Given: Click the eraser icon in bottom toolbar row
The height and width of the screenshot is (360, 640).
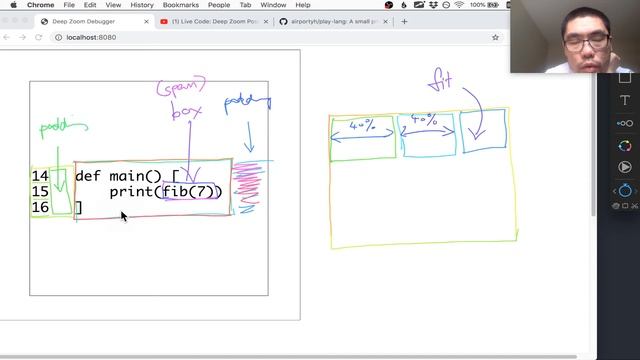Looking at the screenshot, I should point(616,206).
